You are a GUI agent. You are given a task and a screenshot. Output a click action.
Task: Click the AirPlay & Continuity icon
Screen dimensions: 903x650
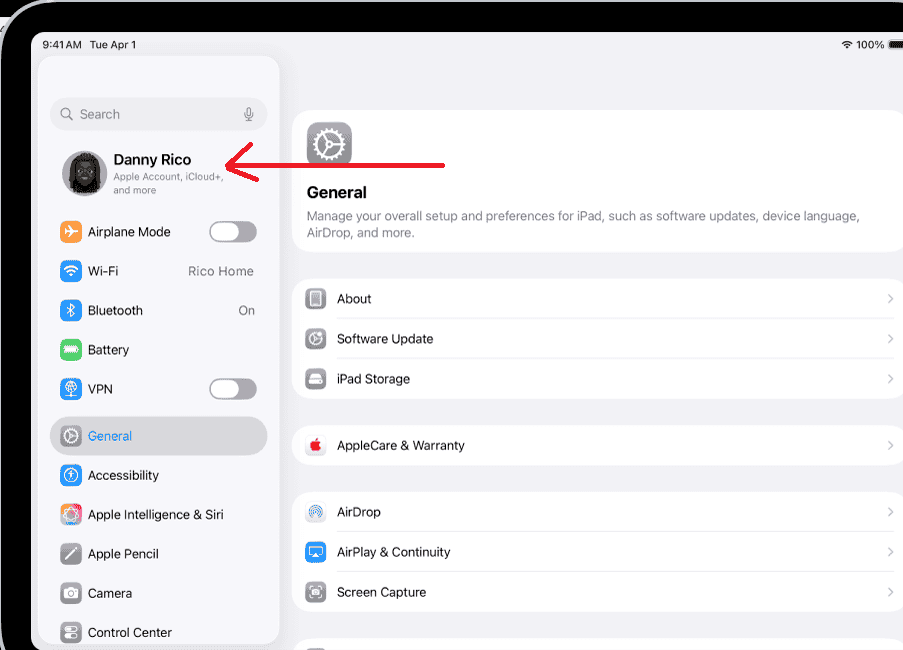(x=316, y=552)
